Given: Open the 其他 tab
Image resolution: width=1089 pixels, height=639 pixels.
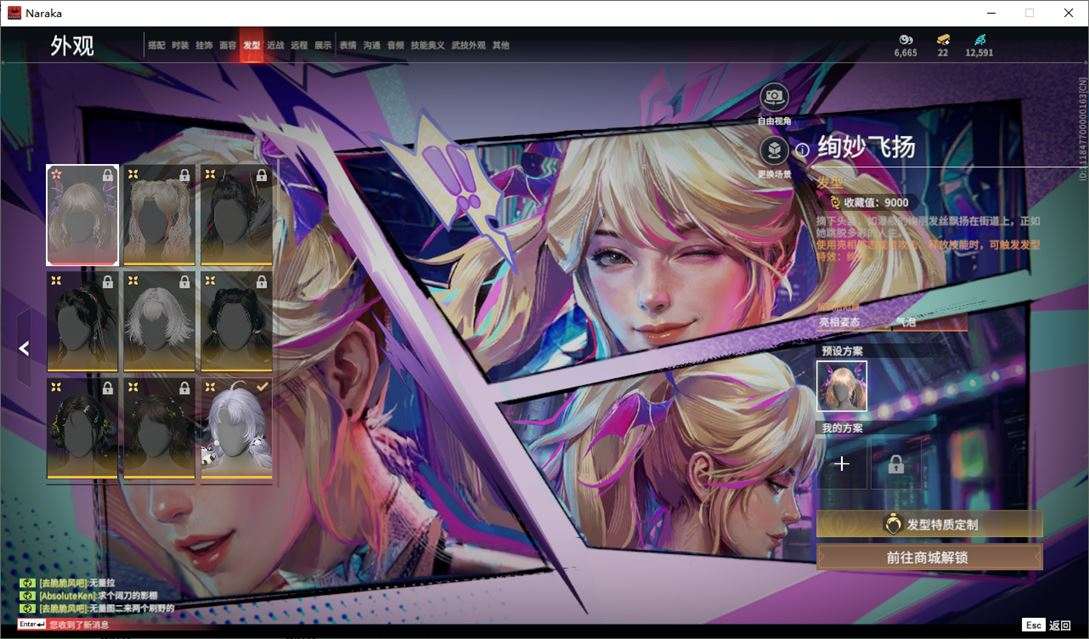Looking at the screenshot, I should tap(501, 45).
